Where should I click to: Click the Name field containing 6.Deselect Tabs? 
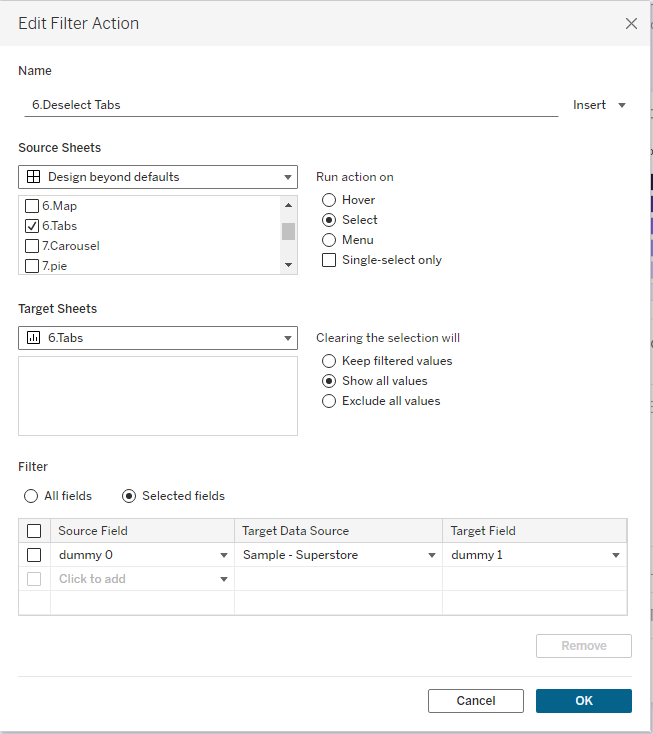(290, 104)
